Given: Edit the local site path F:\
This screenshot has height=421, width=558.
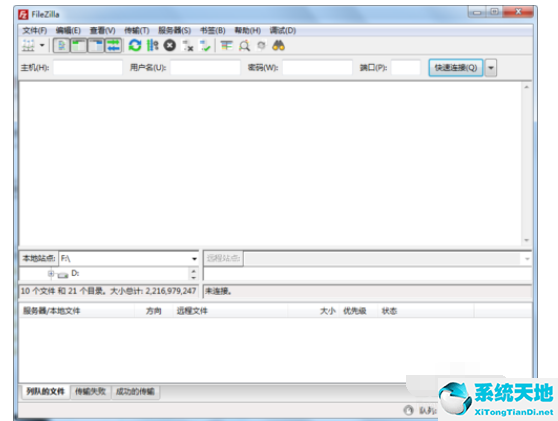Looking at the screenshot, I should 125,258.
